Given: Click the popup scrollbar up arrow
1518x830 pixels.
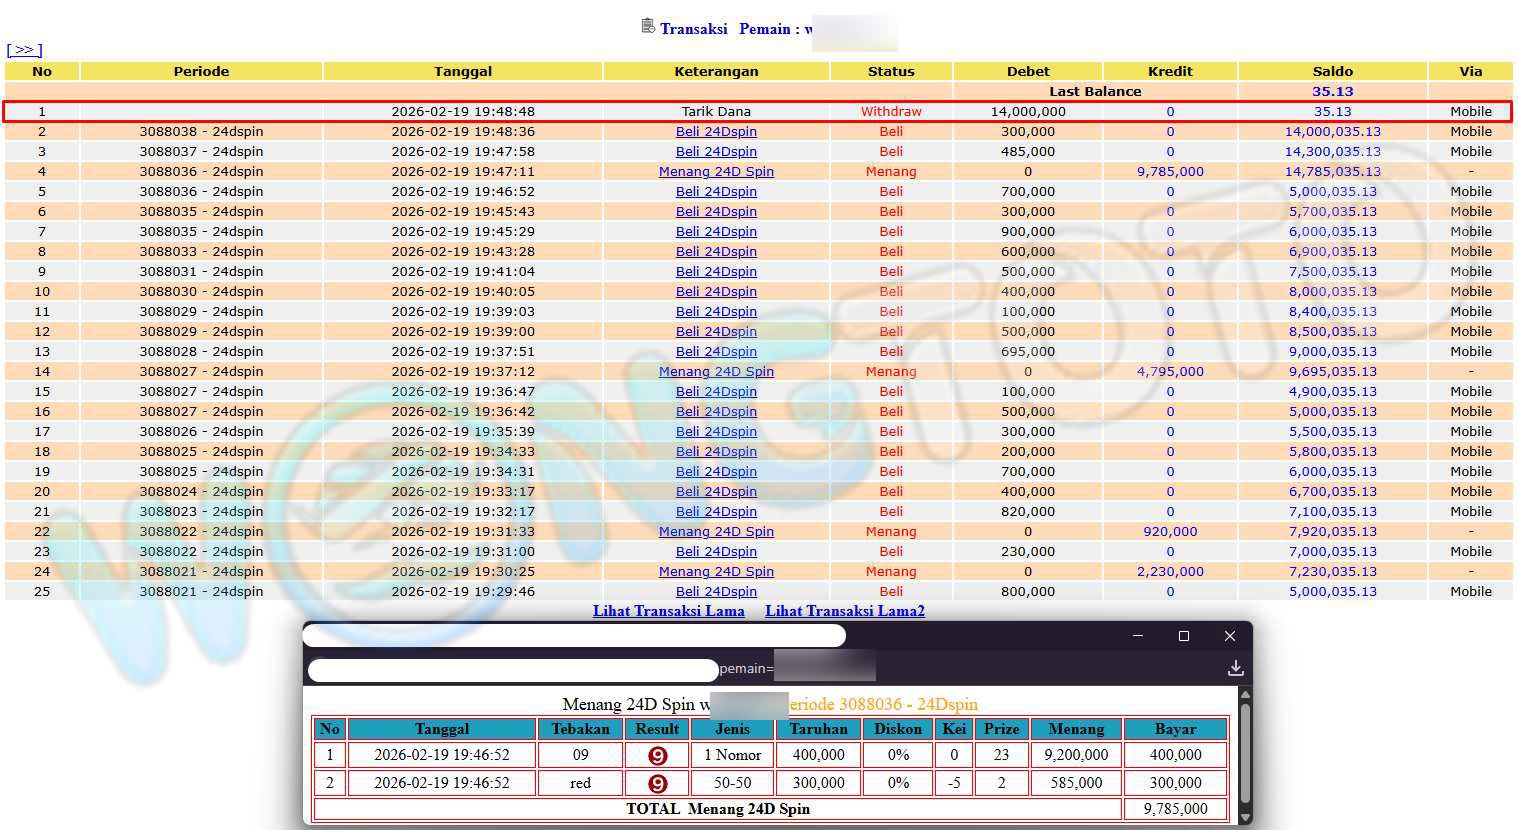Looking at the screenshot, I should click(1245, 694).
